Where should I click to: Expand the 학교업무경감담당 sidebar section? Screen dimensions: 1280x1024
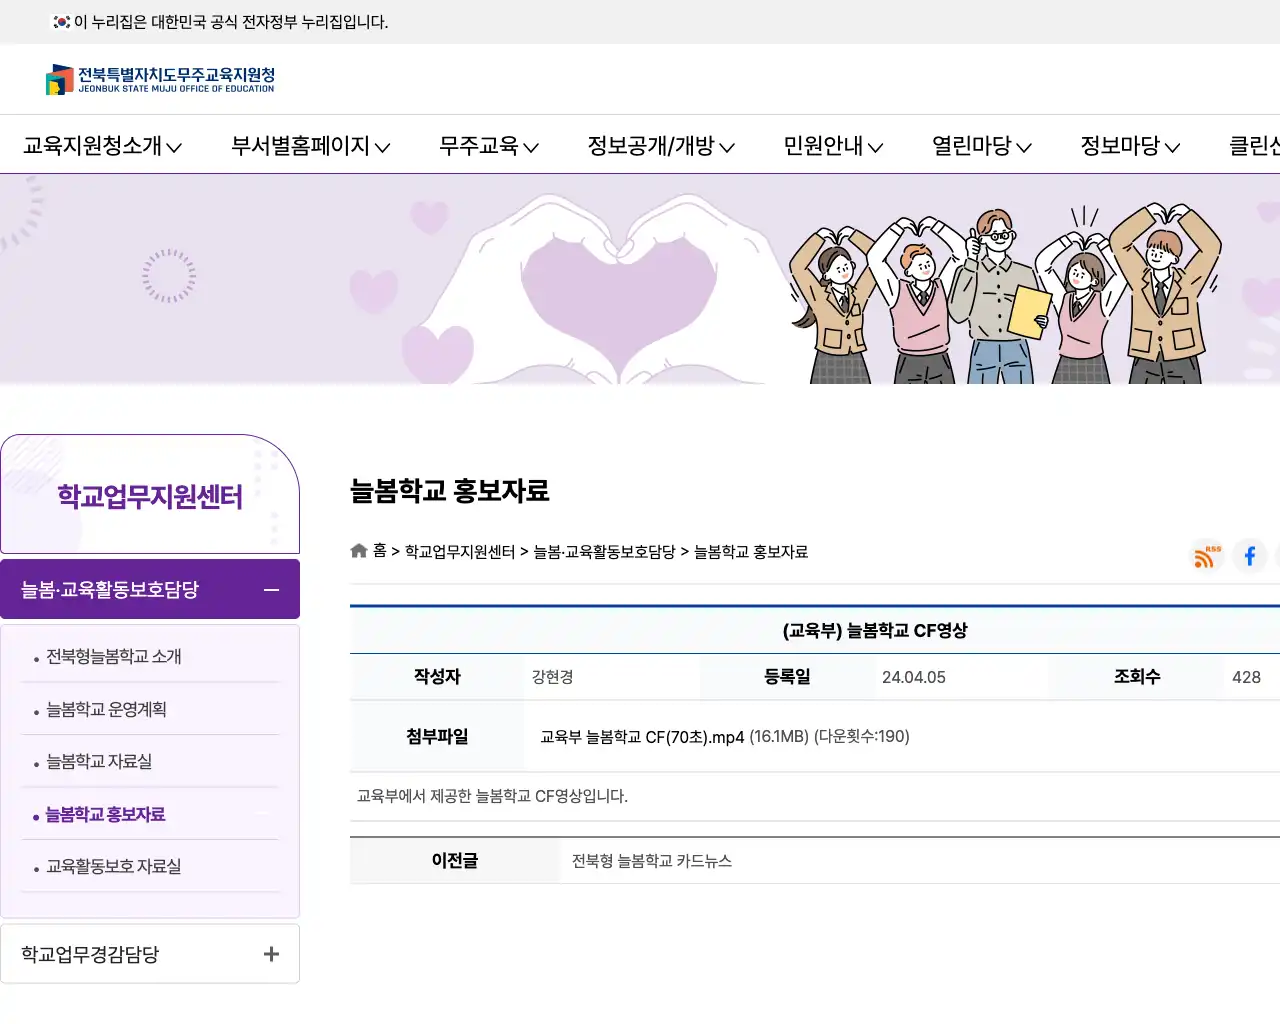pos(270,954)
